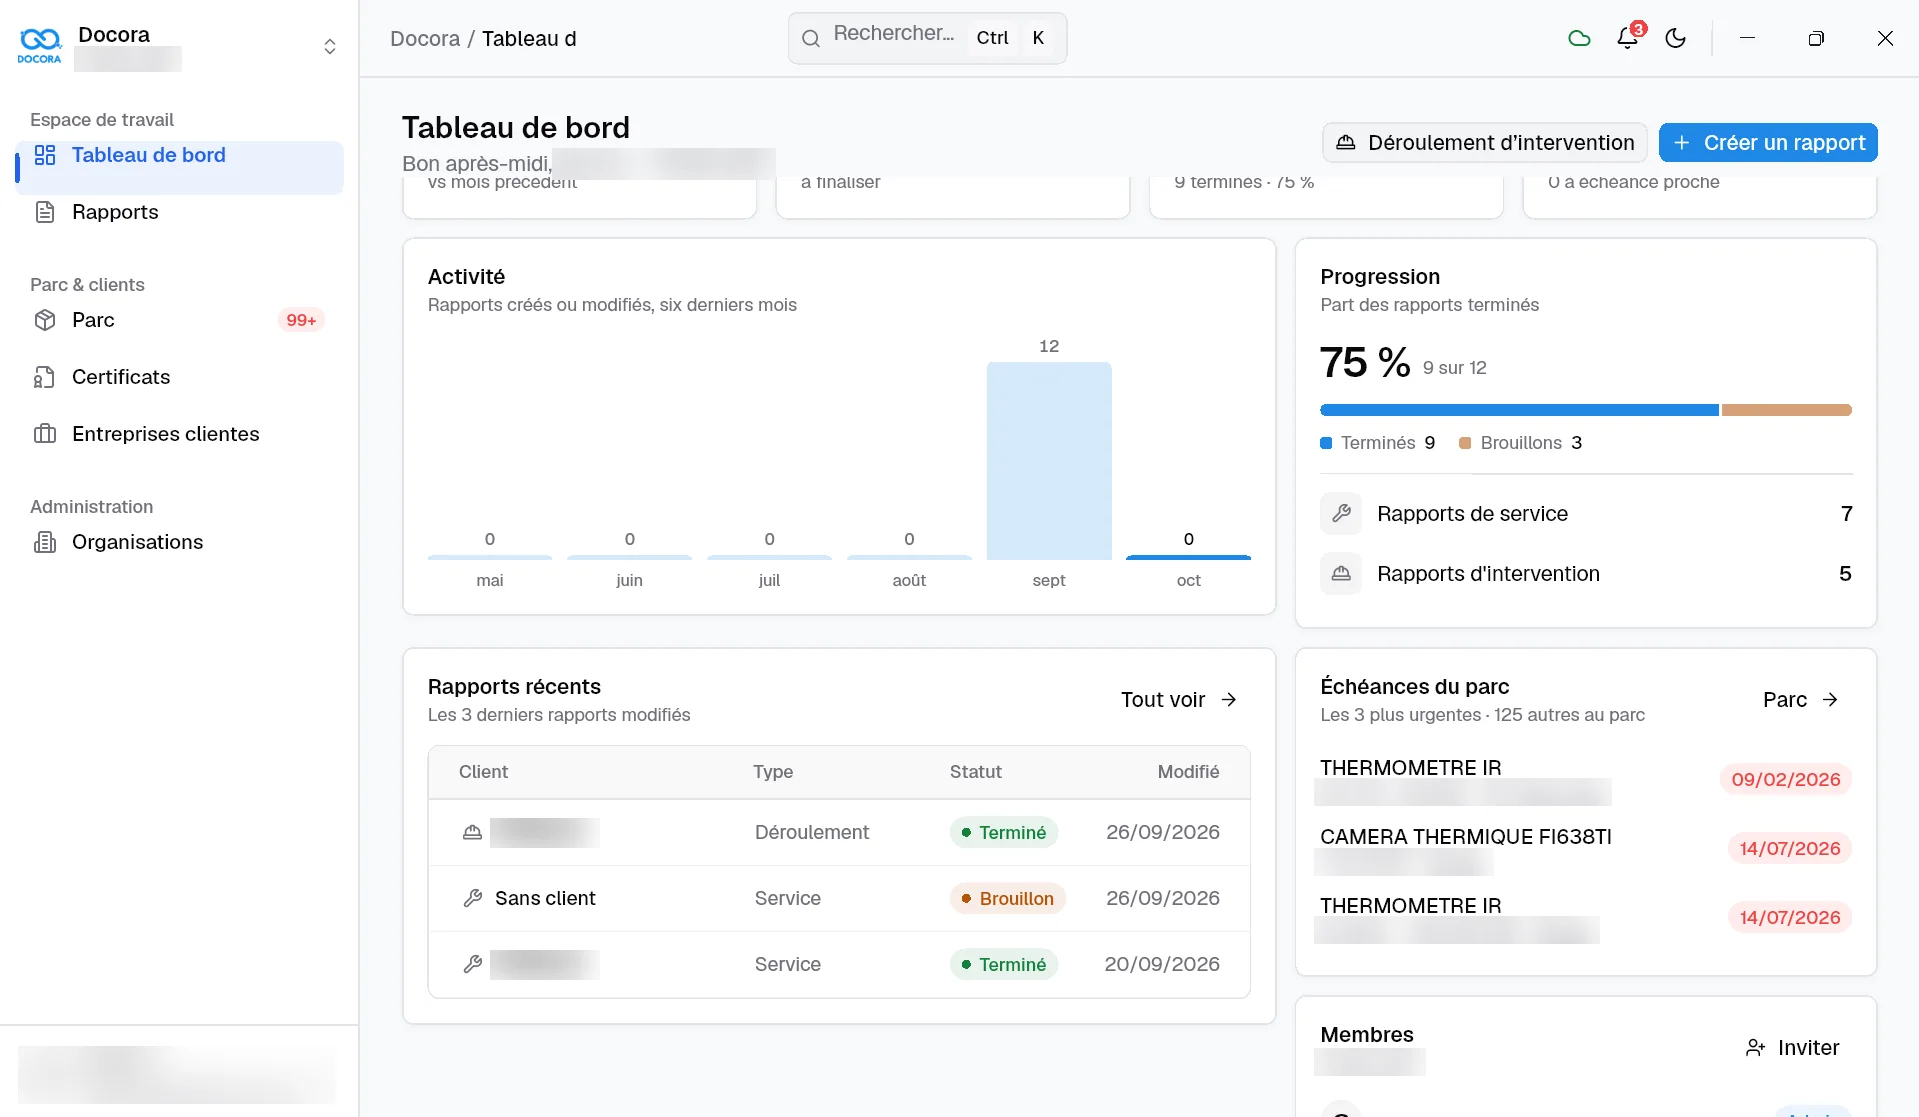Open Tableau de bord in sidebar
This screenshot has height=1117, width=1919.
click(180, 167)
